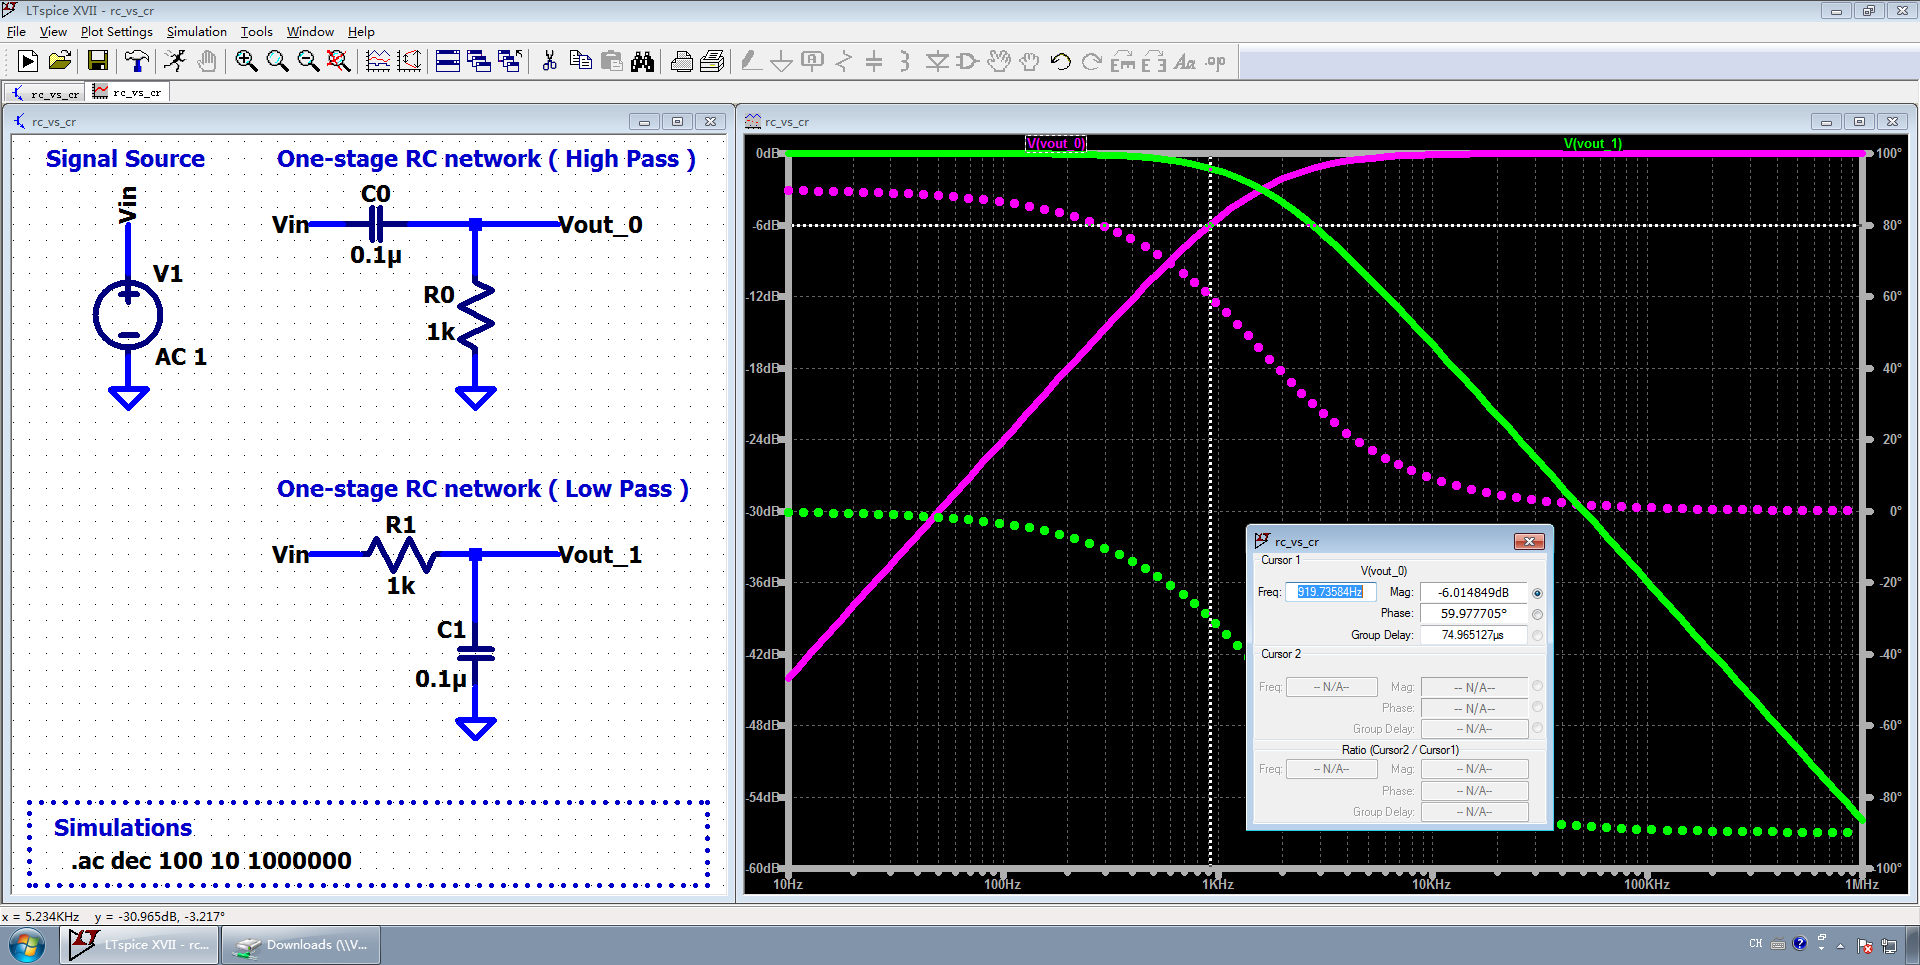Open the Simulation menu
The image size is (1920, 965).
[196, 32]
